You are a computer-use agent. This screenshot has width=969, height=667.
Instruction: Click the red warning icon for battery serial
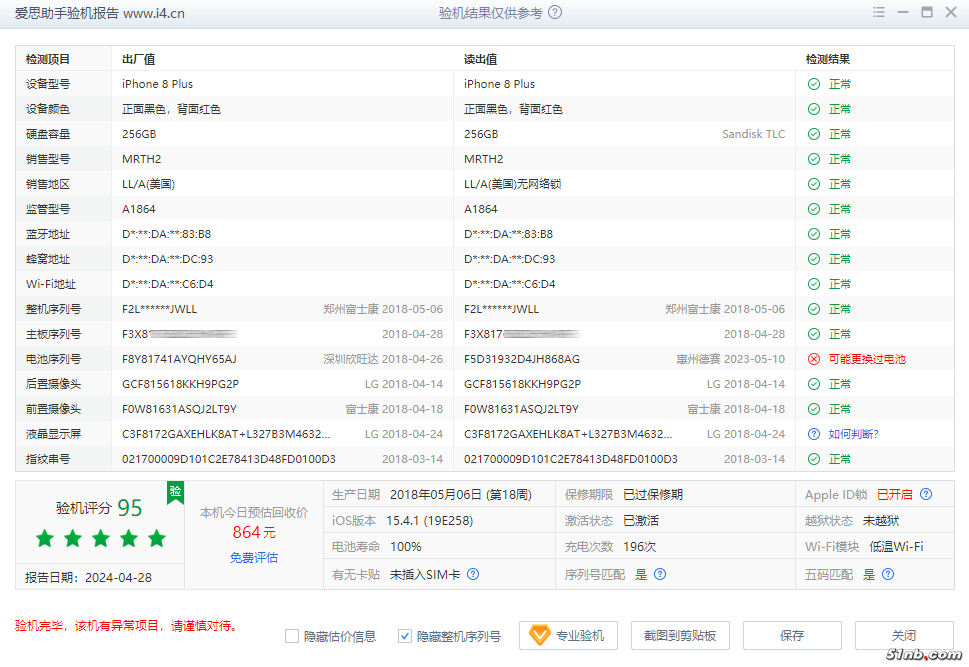click(814, 359)
